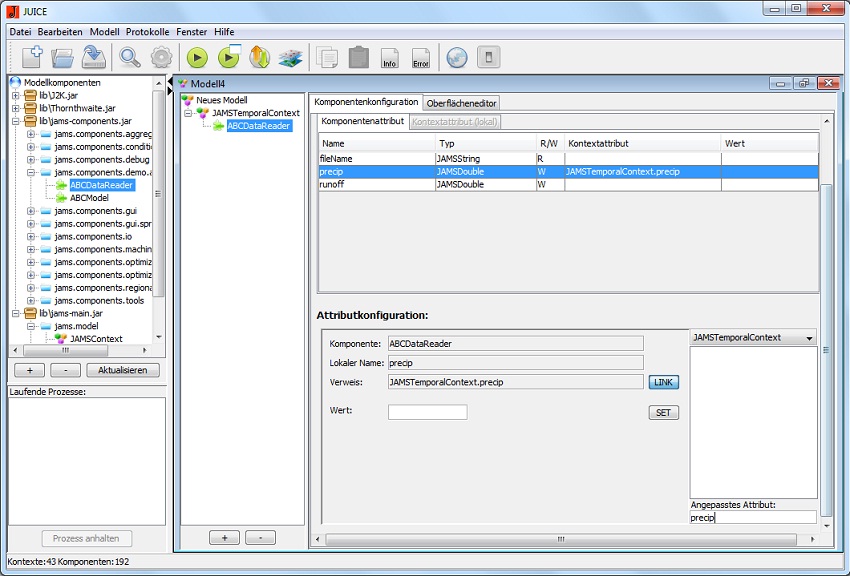
Task: Click the magnifying glass search icon
Action: (x=130, y=58)
